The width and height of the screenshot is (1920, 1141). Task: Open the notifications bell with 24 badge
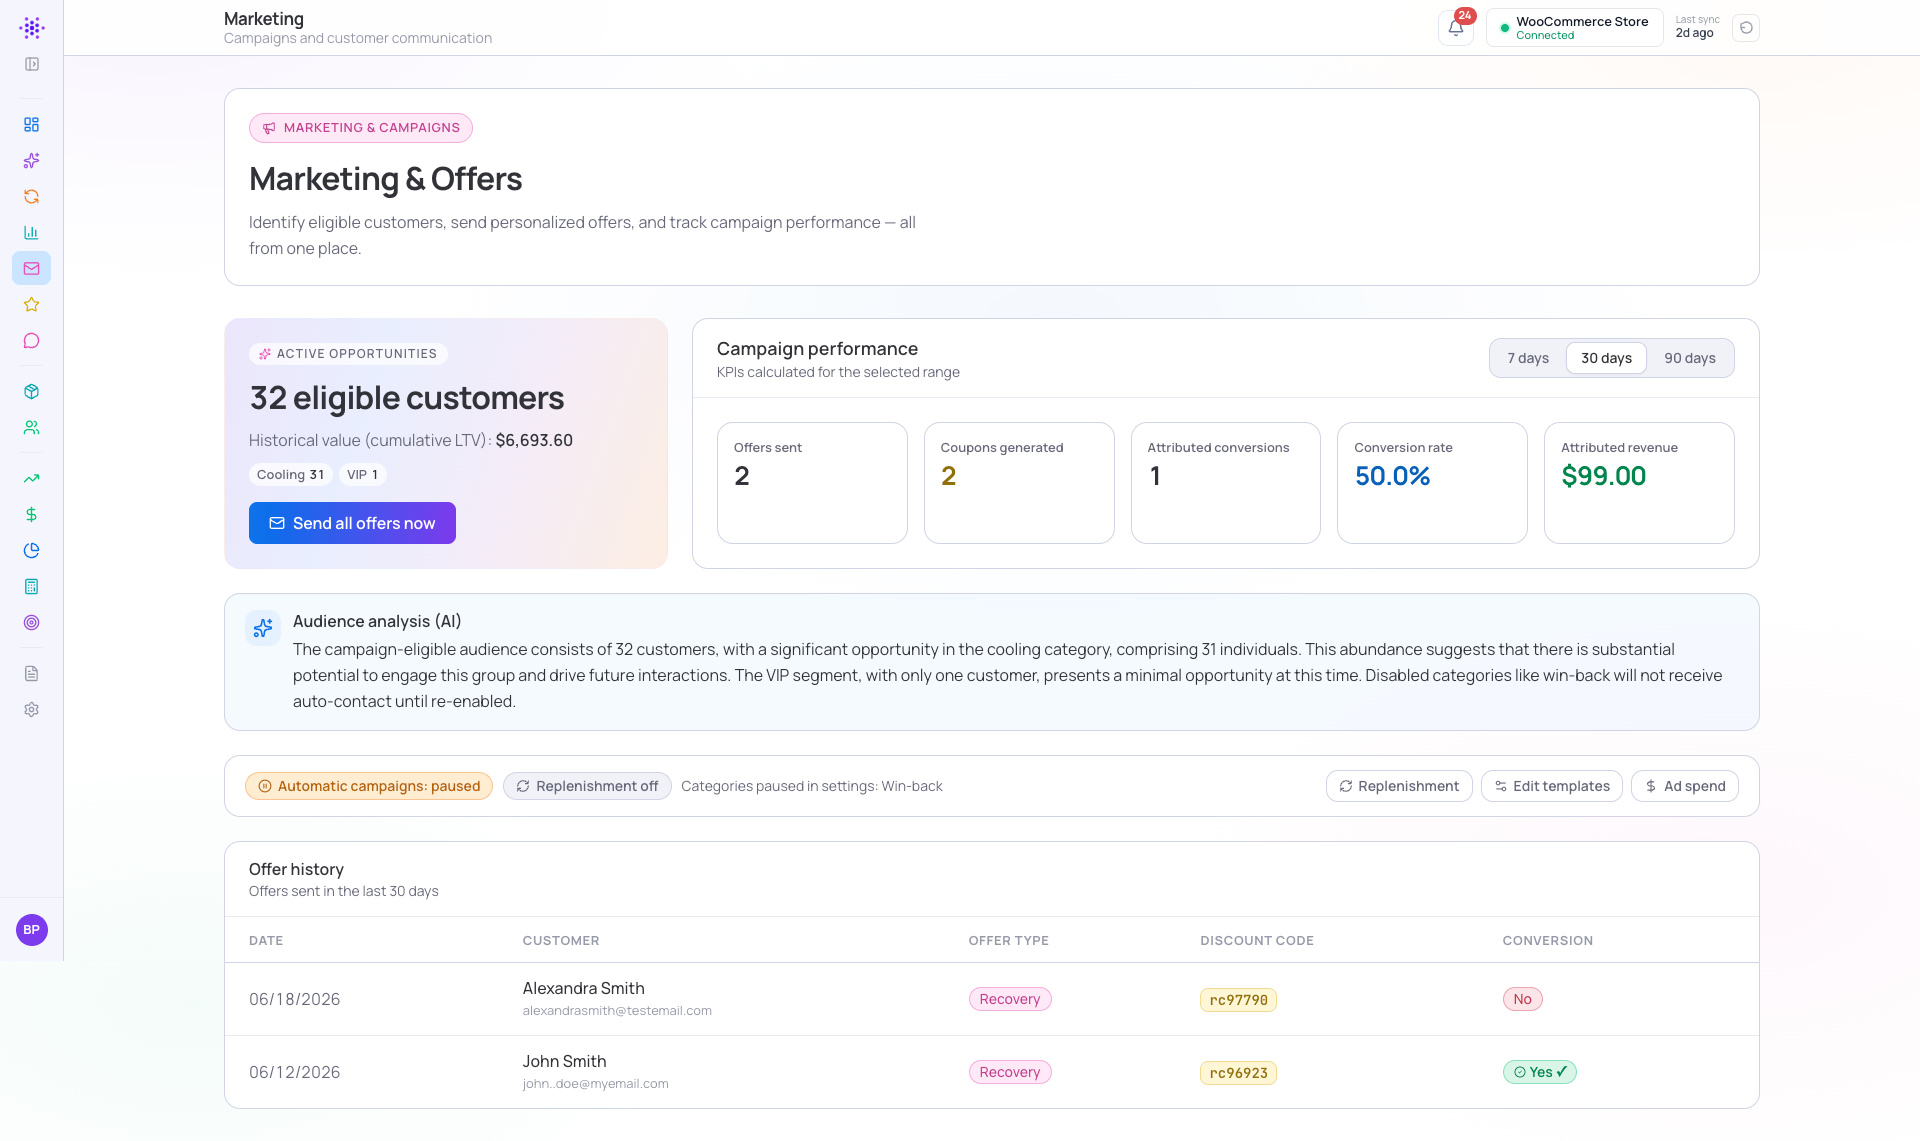coord(1456,28)
